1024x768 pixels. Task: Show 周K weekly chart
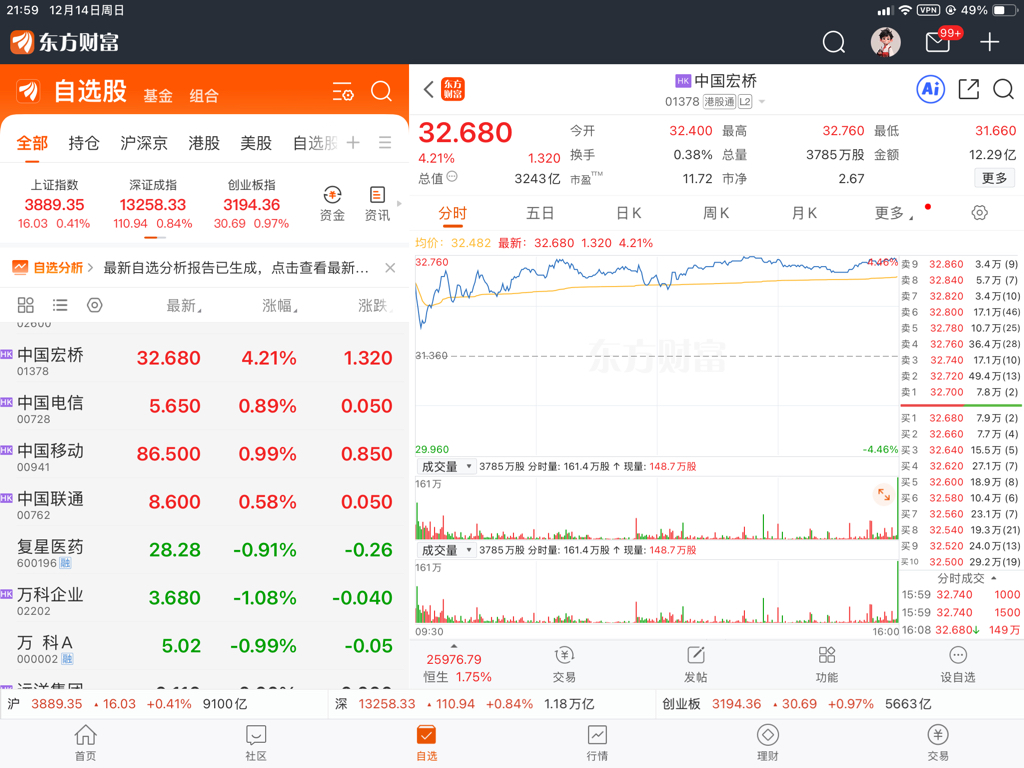[x=716, y=214]
